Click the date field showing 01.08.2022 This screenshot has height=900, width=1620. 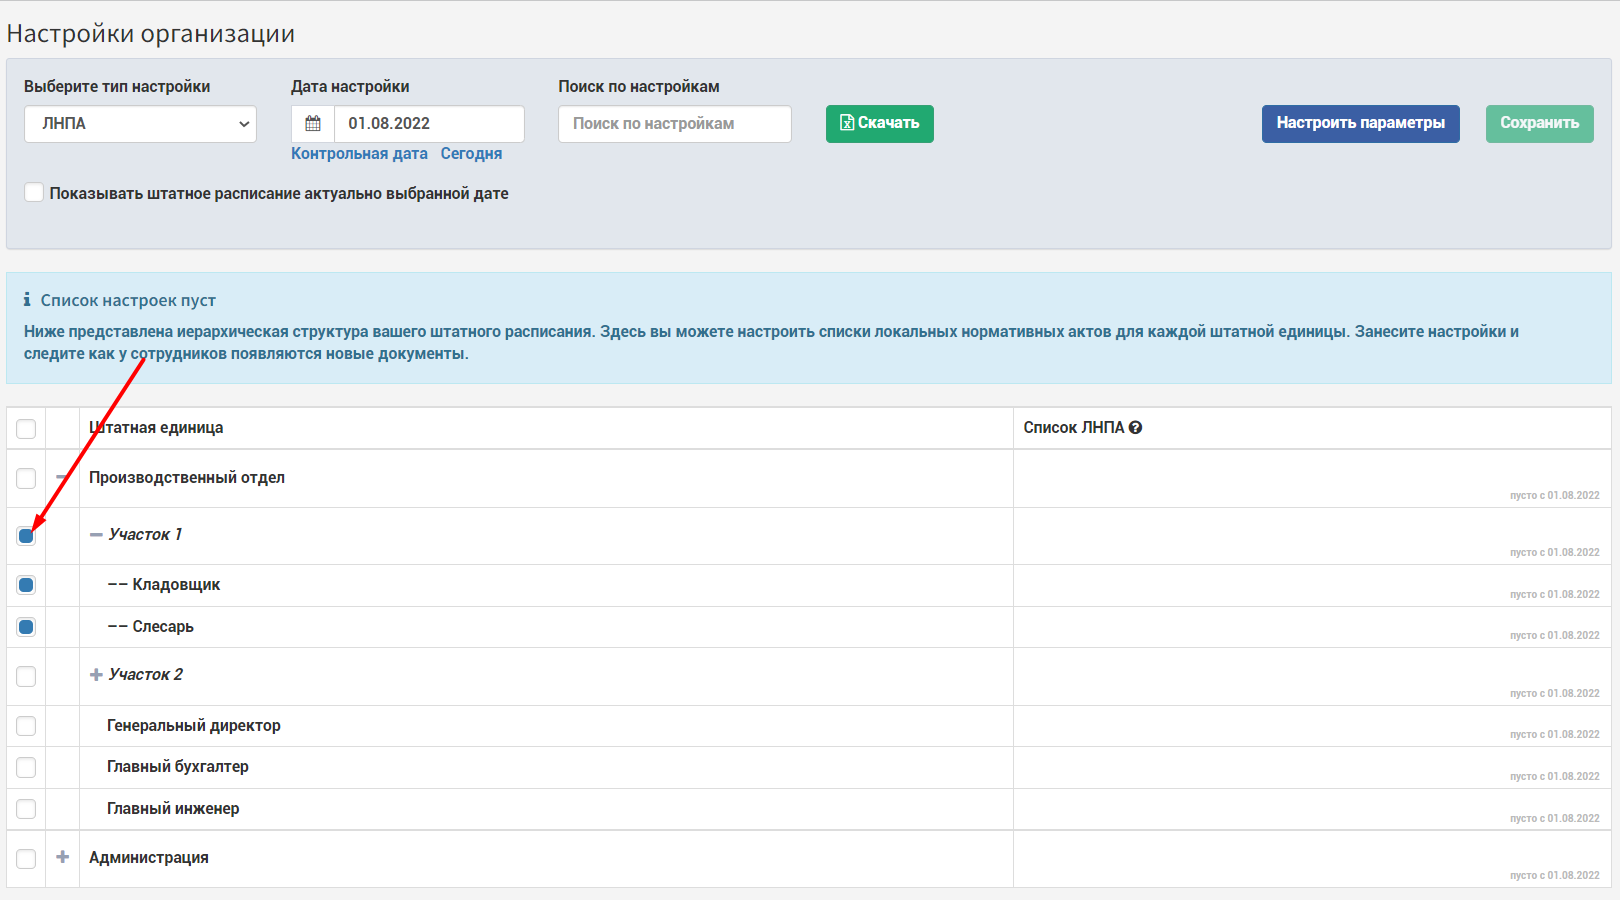pos(429,124)
